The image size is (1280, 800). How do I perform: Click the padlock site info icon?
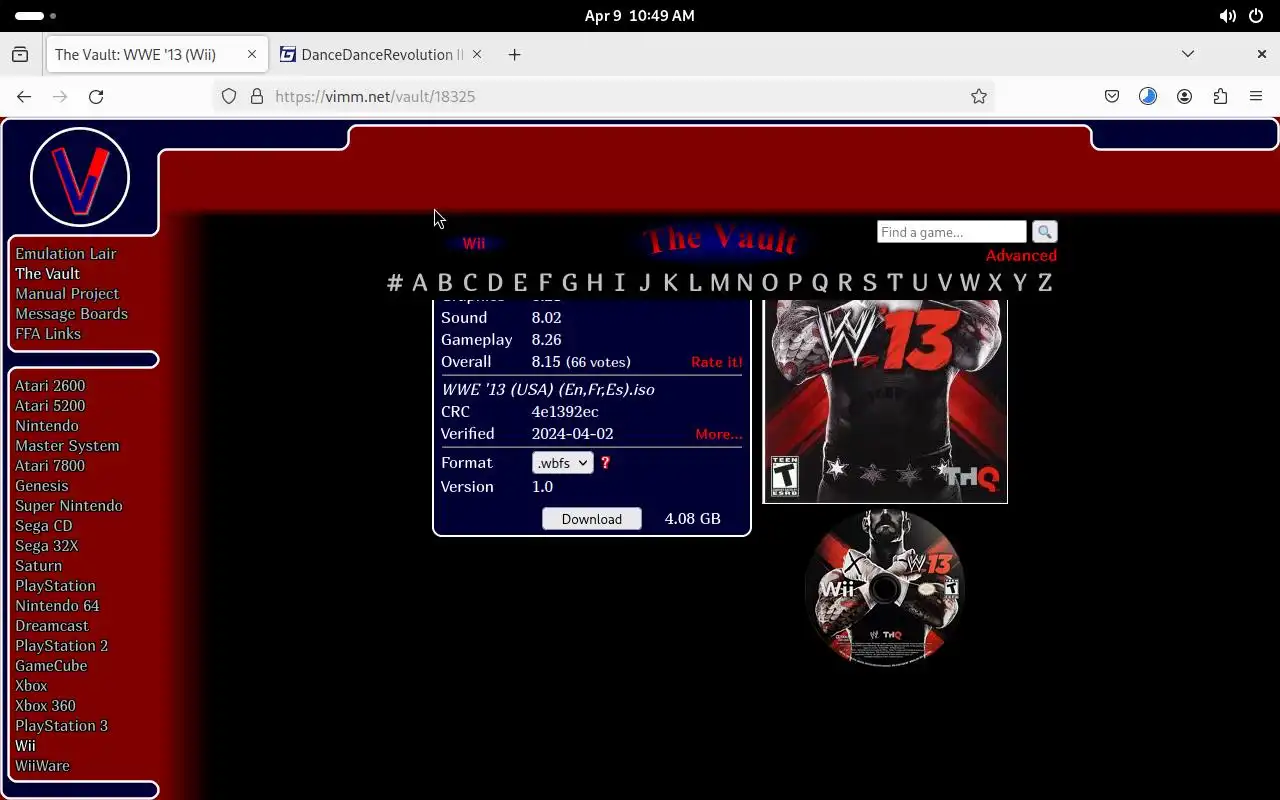coord(256,96)
